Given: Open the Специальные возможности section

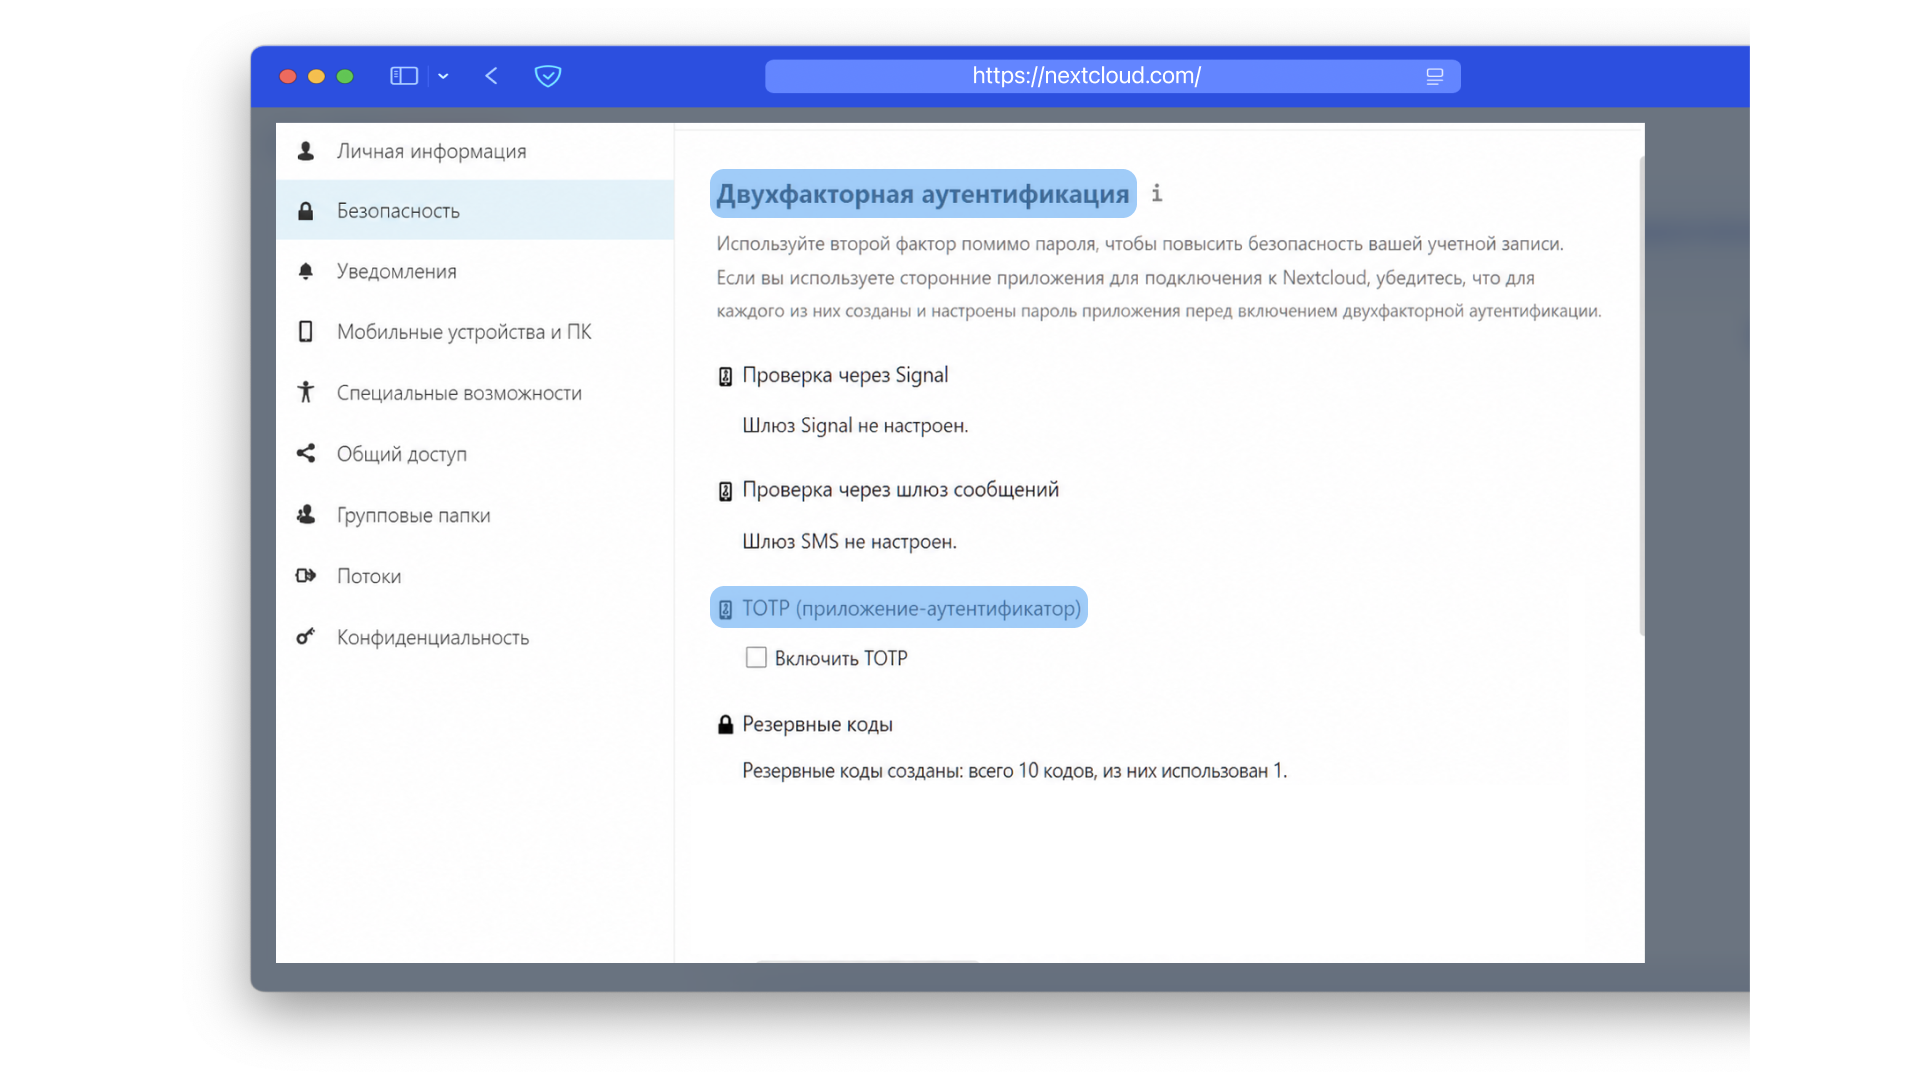Looking at the screenshot, I should [x=475, y=392].
